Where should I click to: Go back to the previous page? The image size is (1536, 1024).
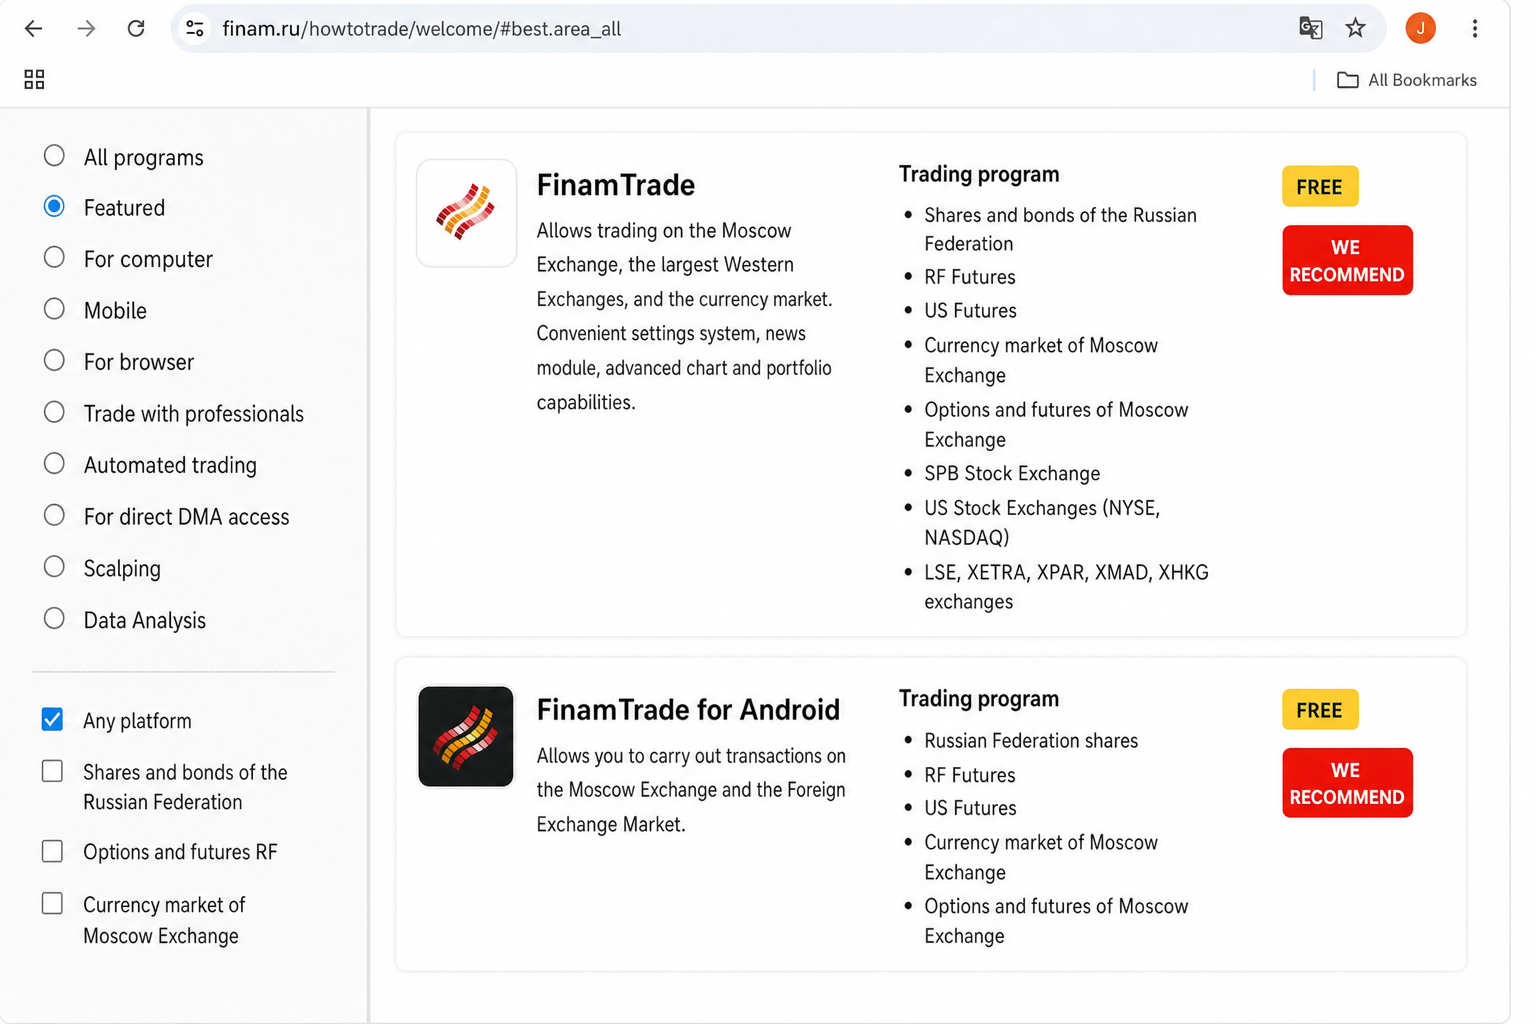click(x=33, y=29)
